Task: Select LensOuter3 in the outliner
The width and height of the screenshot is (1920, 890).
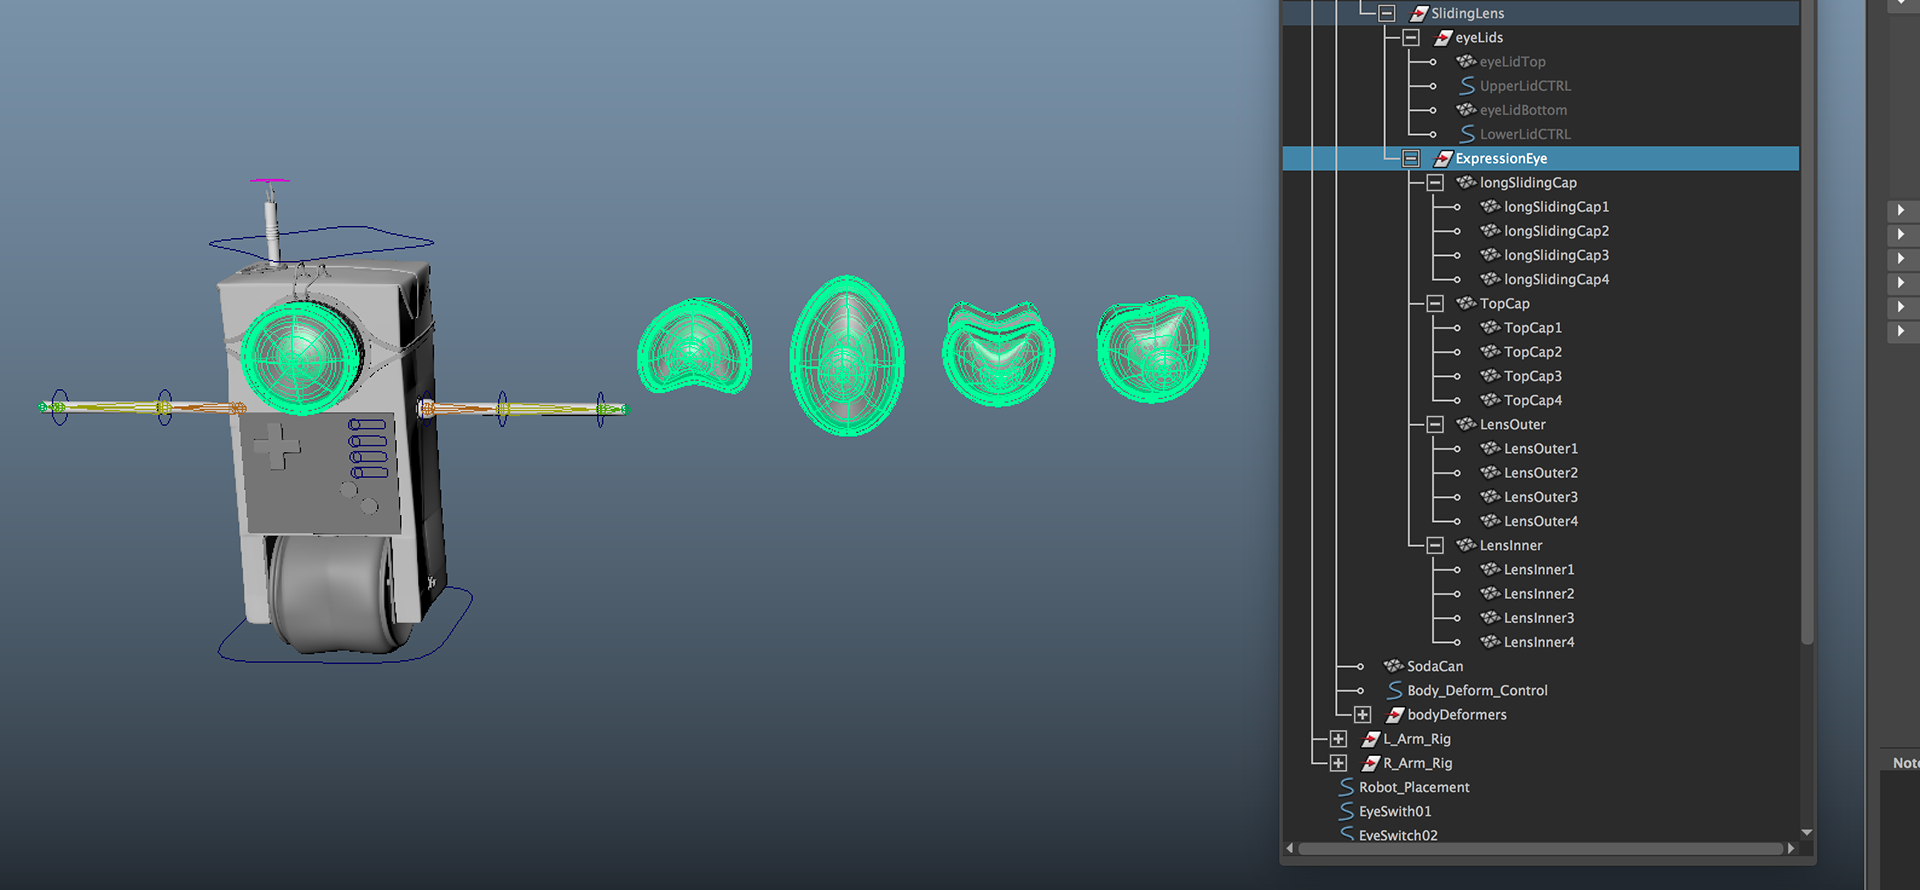Action: pos(1540,497)
